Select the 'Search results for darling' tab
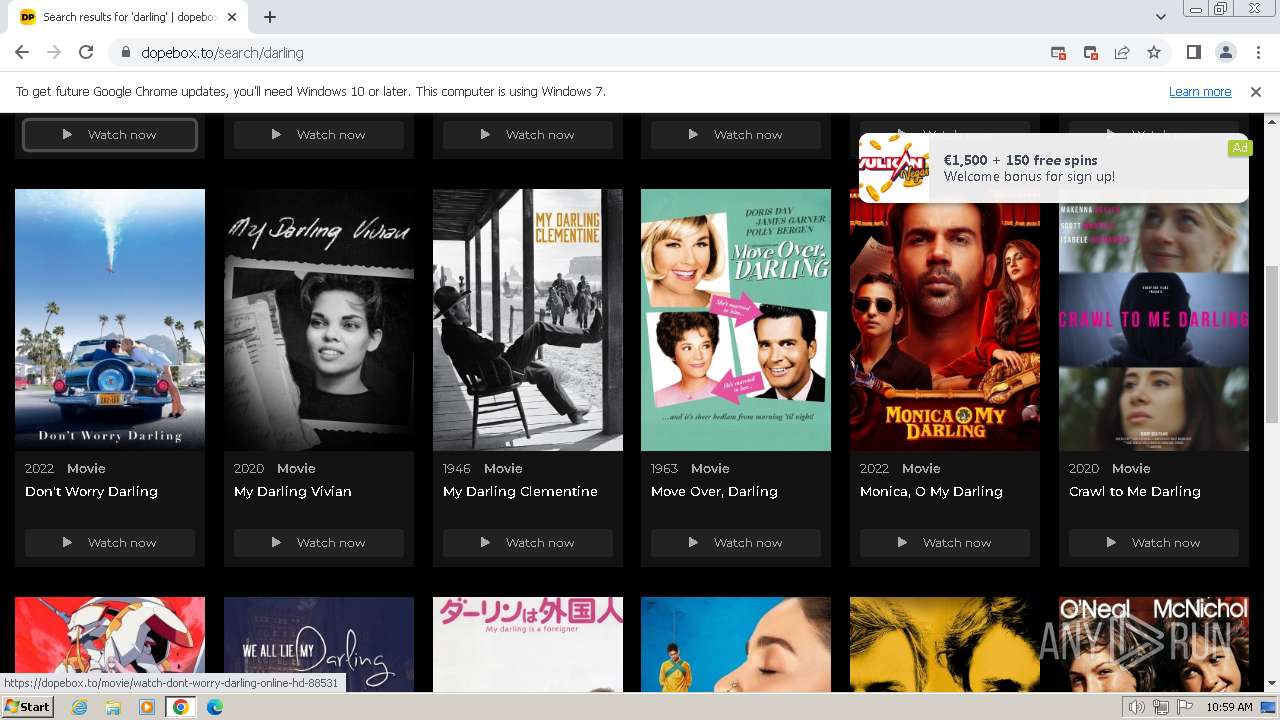 pos(130,17)
